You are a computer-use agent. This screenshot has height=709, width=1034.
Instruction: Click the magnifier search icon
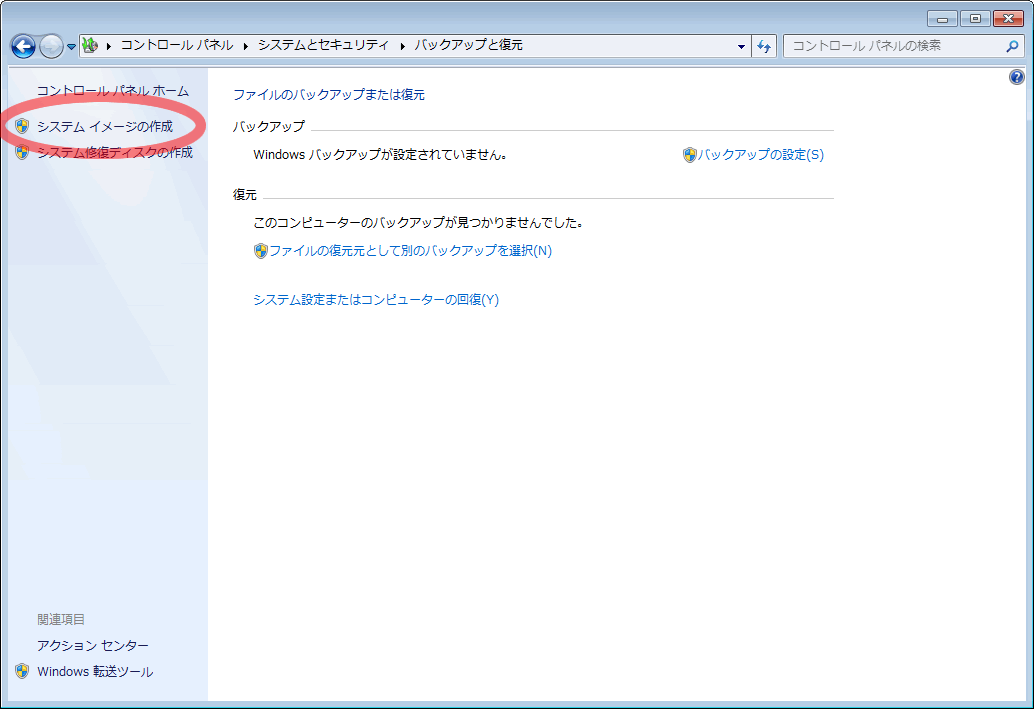click(1012, 46)
